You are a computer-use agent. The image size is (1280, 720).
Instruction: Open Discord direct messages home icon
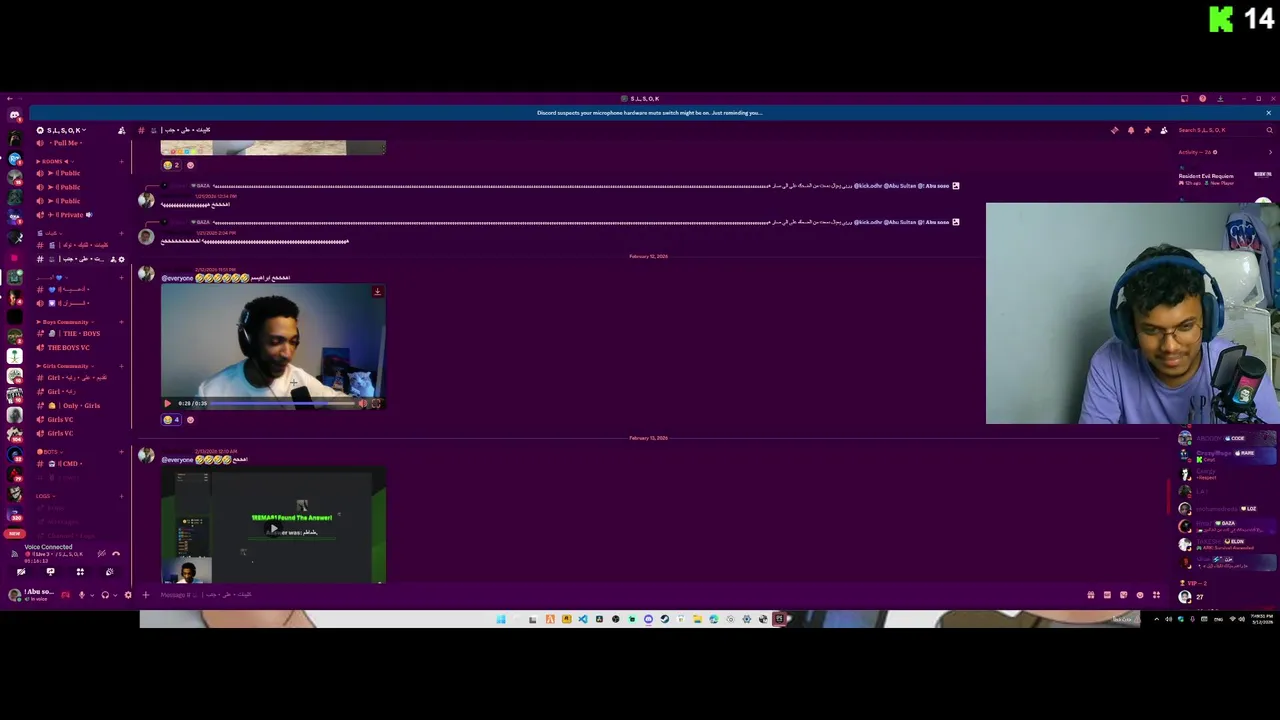point(14,115)
